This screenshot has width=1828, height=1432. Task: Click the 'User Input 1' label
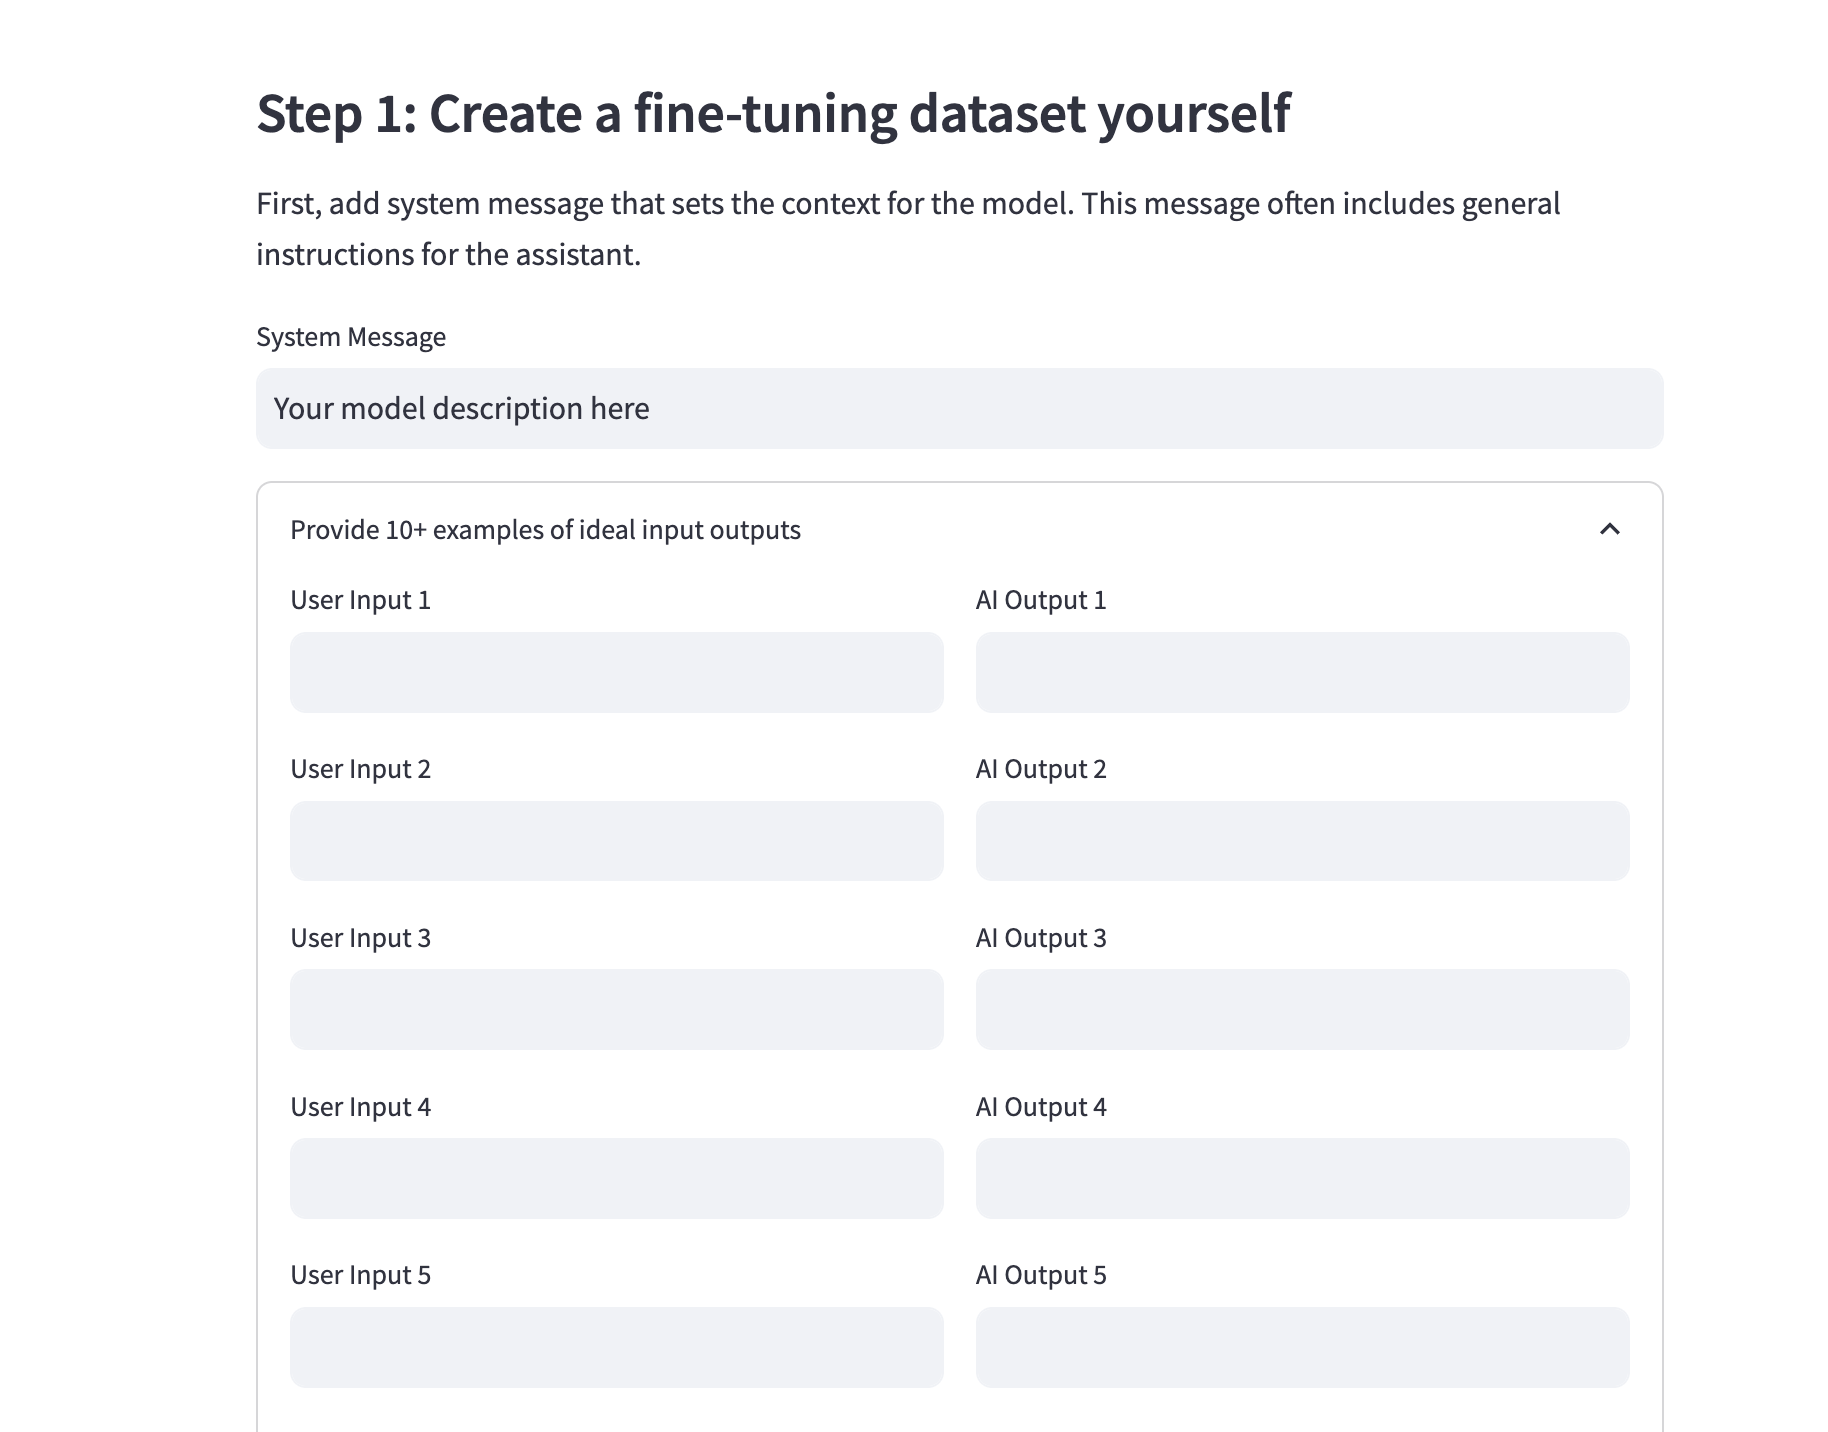tap(360, 600)
